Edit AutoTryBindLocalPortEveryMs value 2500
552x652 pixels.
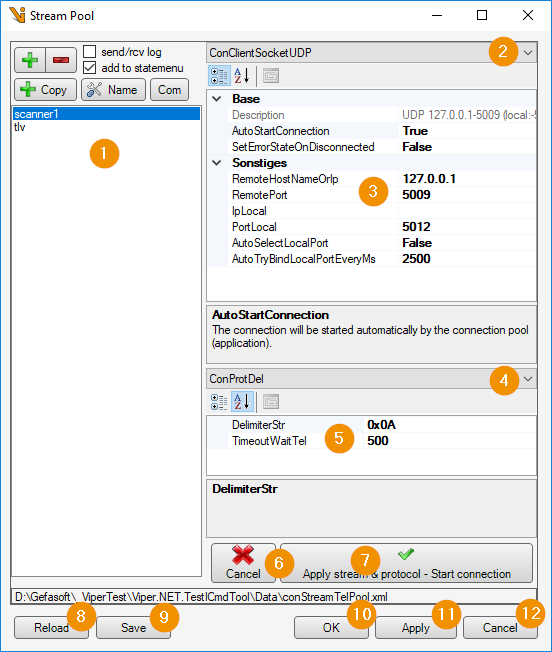click(467, 259)
